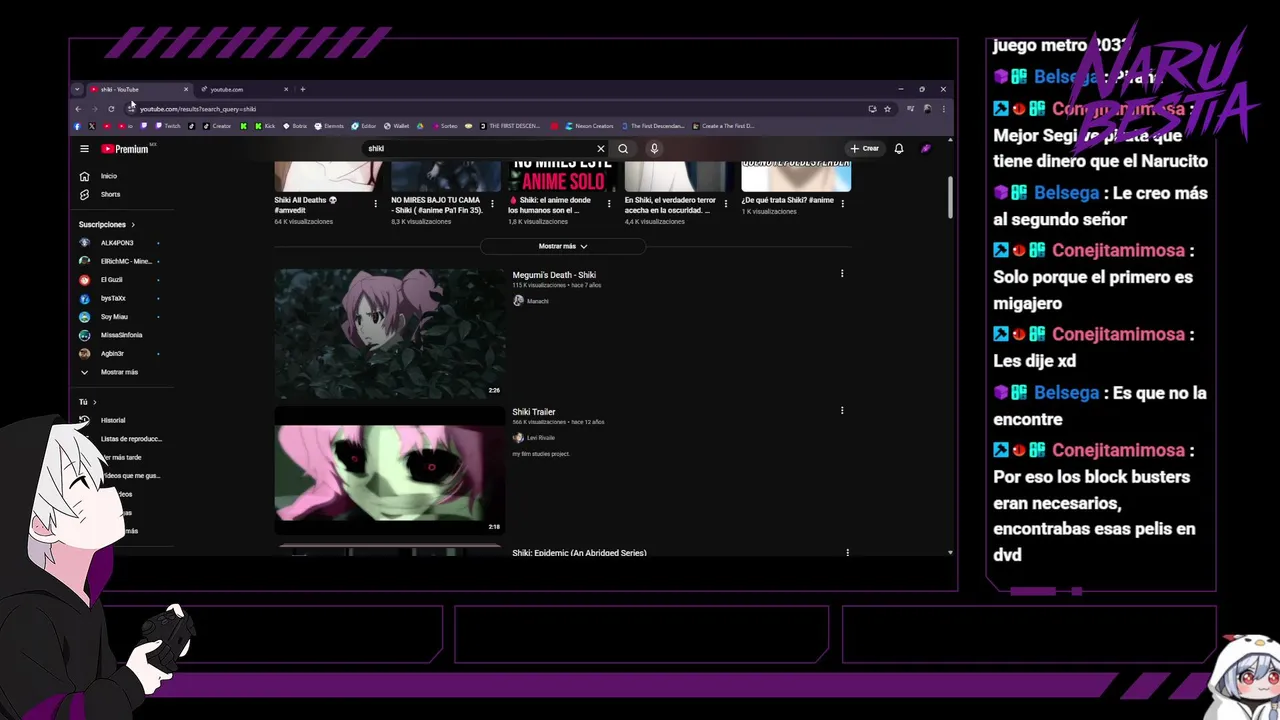This screenshot has width=1280, height=720.
Task: Open Levi Rivaile channel link
Action: [x=541, y=438]
